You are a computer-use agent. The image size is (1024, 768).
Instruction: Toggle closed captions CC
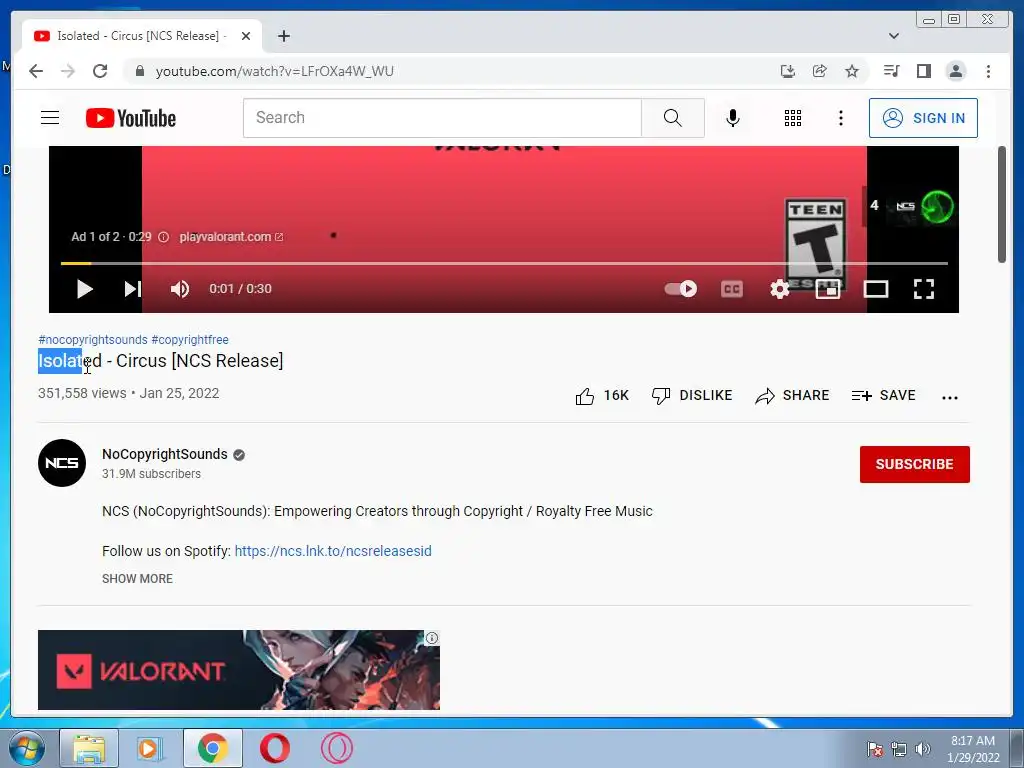click(x=731, y=289)
